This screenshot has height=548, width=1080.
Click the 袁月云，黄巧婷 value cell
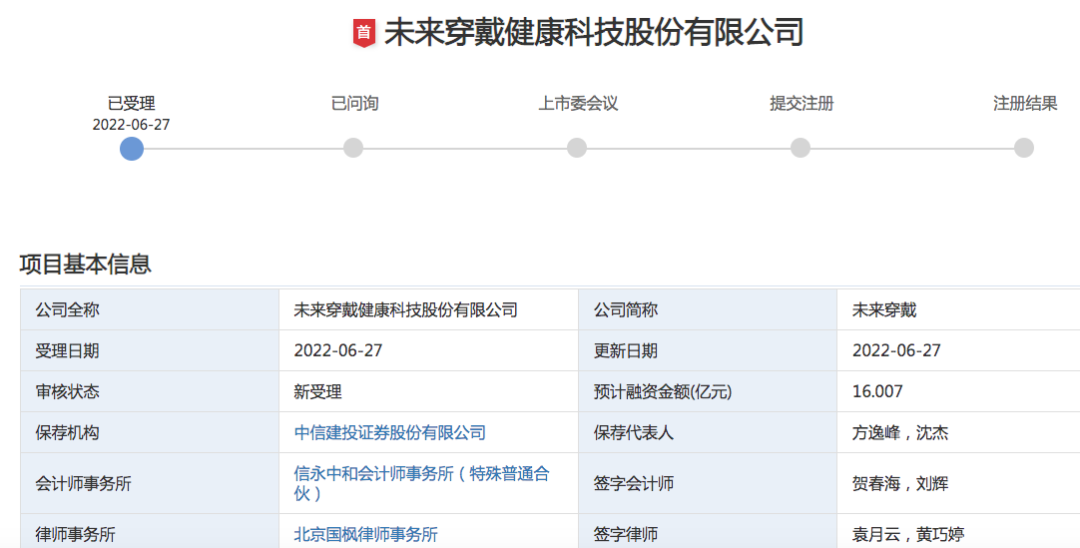click(959, 531)
